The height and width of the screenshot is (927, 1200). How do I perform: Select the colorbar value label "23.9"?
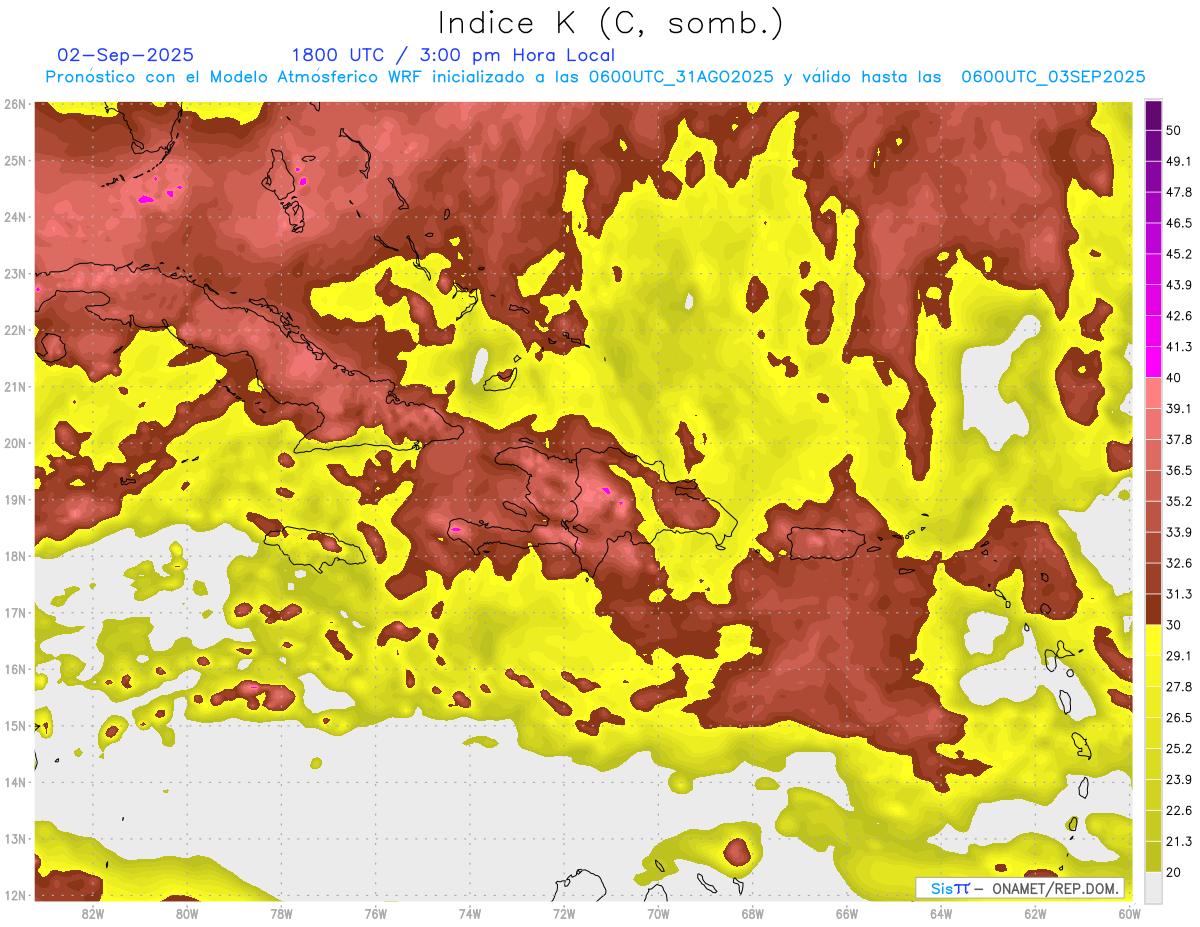[x=1179, y=779]
